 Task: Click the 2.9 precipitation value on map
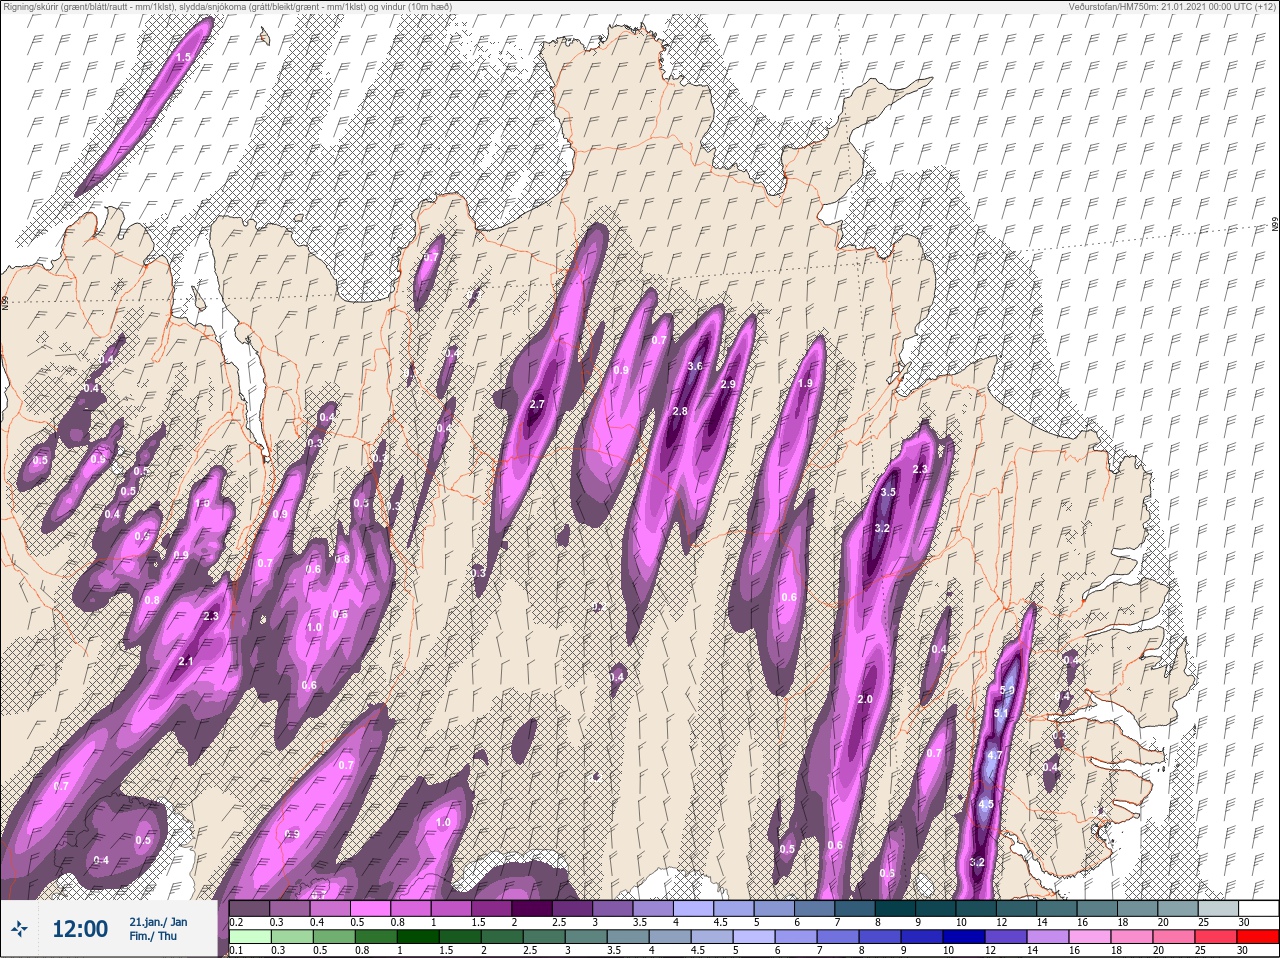(x=728, y=384)
